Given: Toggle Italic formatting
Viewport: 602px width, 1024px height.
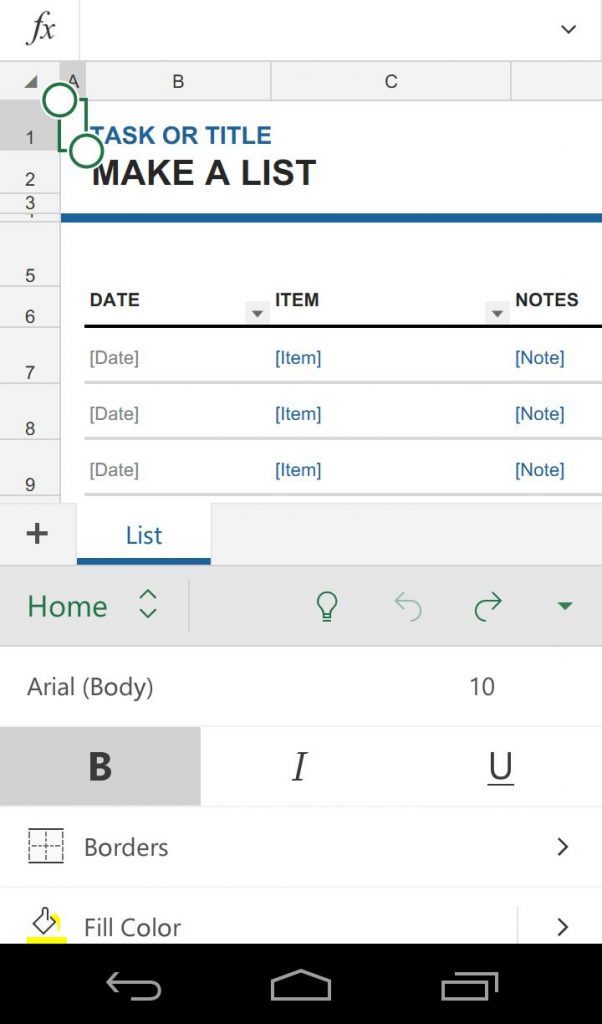Looking at the screenshot, I should (x=300, y=766).
